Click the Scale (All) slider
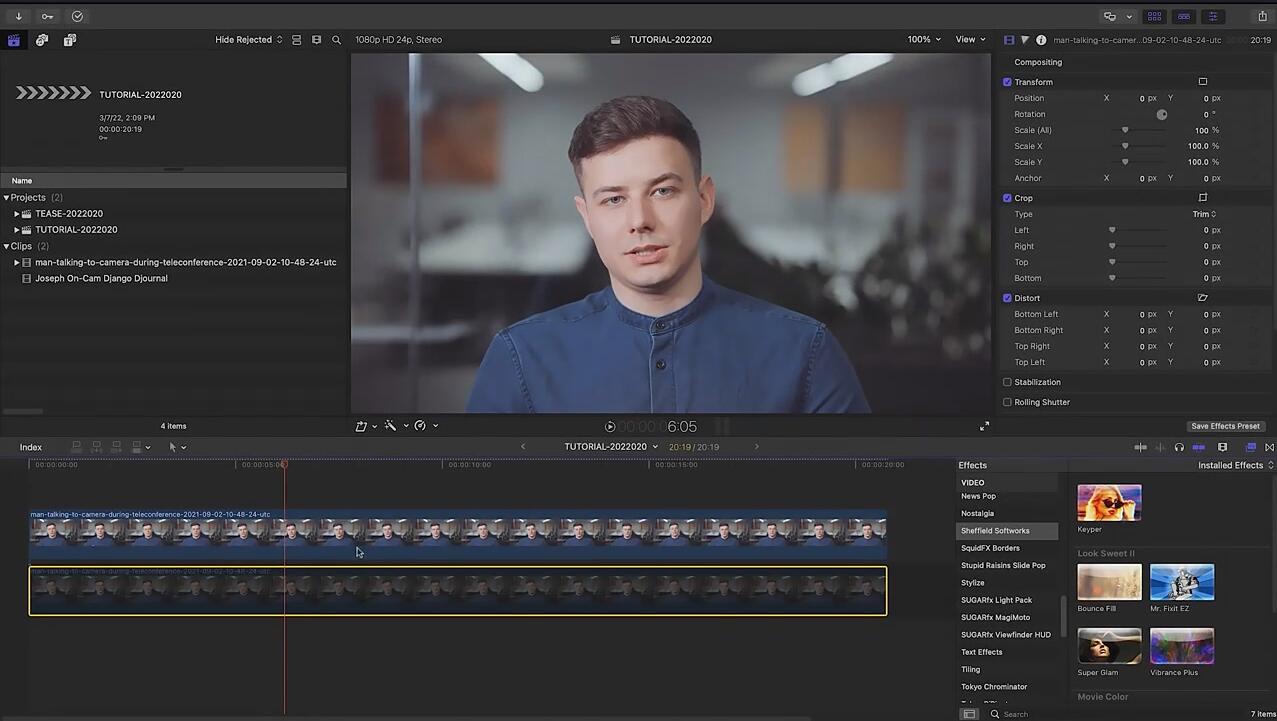The width and height of the screenshot is (1277, 721). tap(1138, 130)
